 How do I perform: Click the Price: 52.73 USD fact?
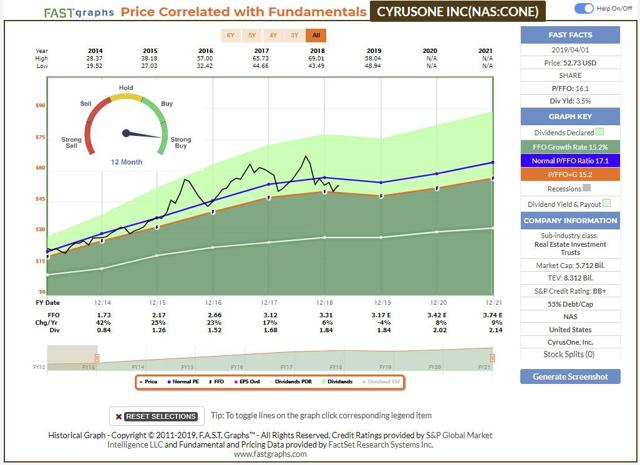tap(570, 63)
